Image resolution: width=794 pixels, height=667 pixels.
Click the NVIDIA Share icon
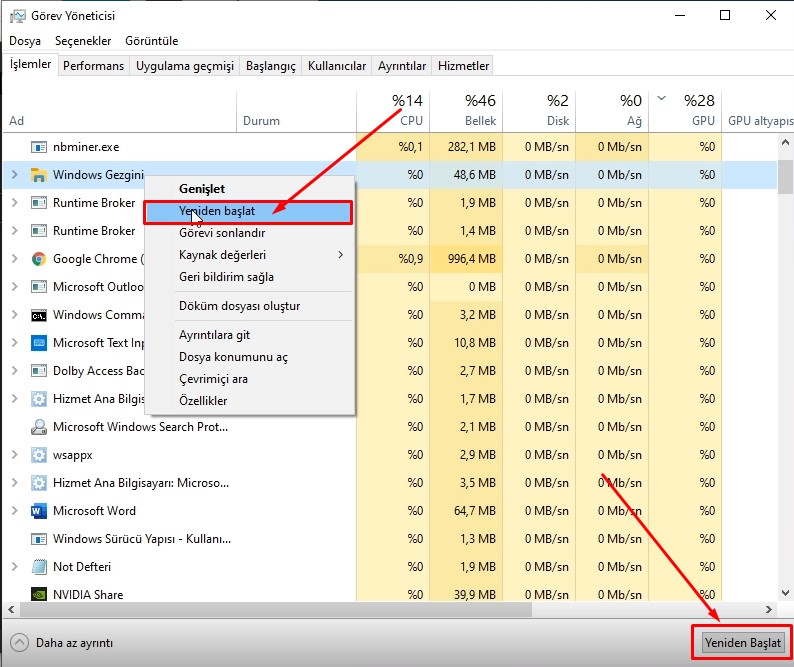[x=38, y=594]
